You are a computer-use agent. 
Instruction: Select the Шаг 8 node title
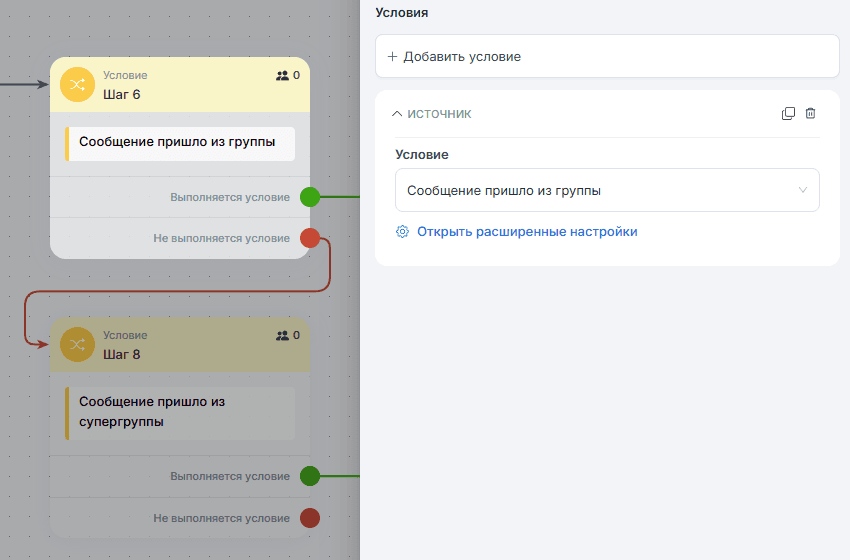[x=122, y=355]
